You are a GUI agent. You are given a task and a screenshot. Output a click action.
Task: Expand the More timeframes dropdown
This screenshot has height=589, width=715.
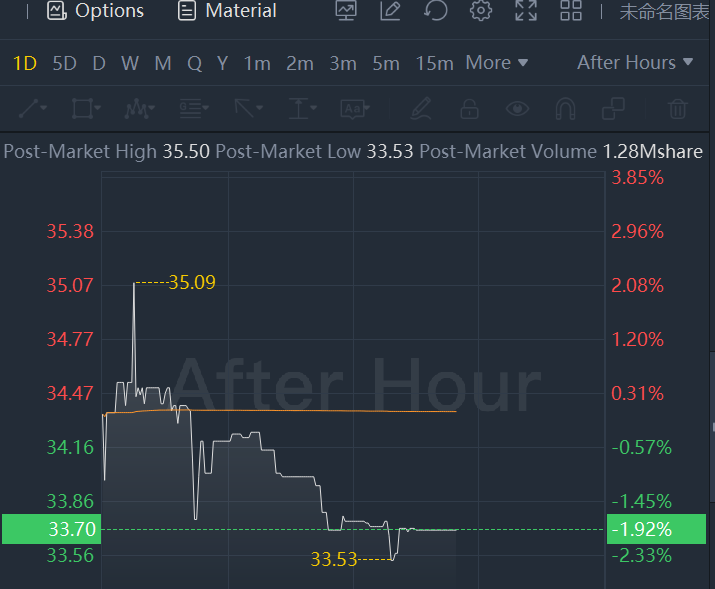click(496, 63)
